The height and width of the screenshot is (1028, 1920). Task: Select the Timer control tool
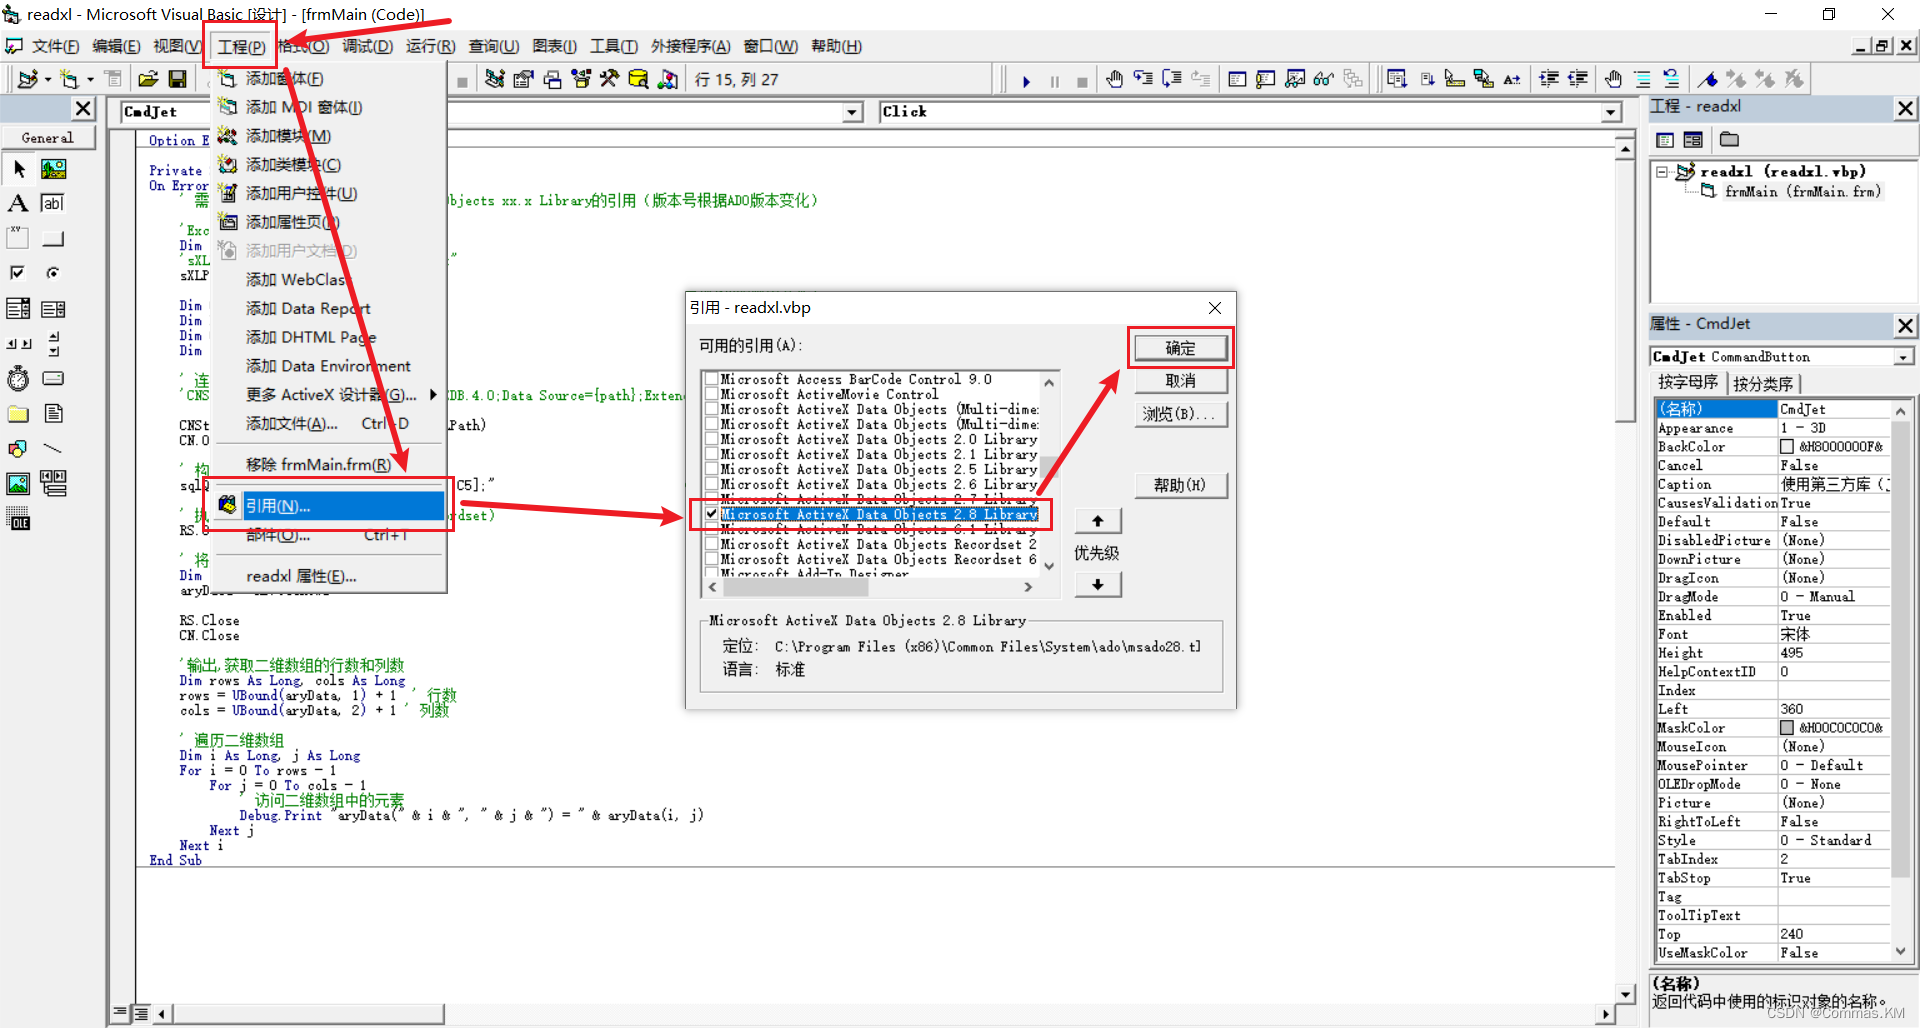(x=19, y=379)
